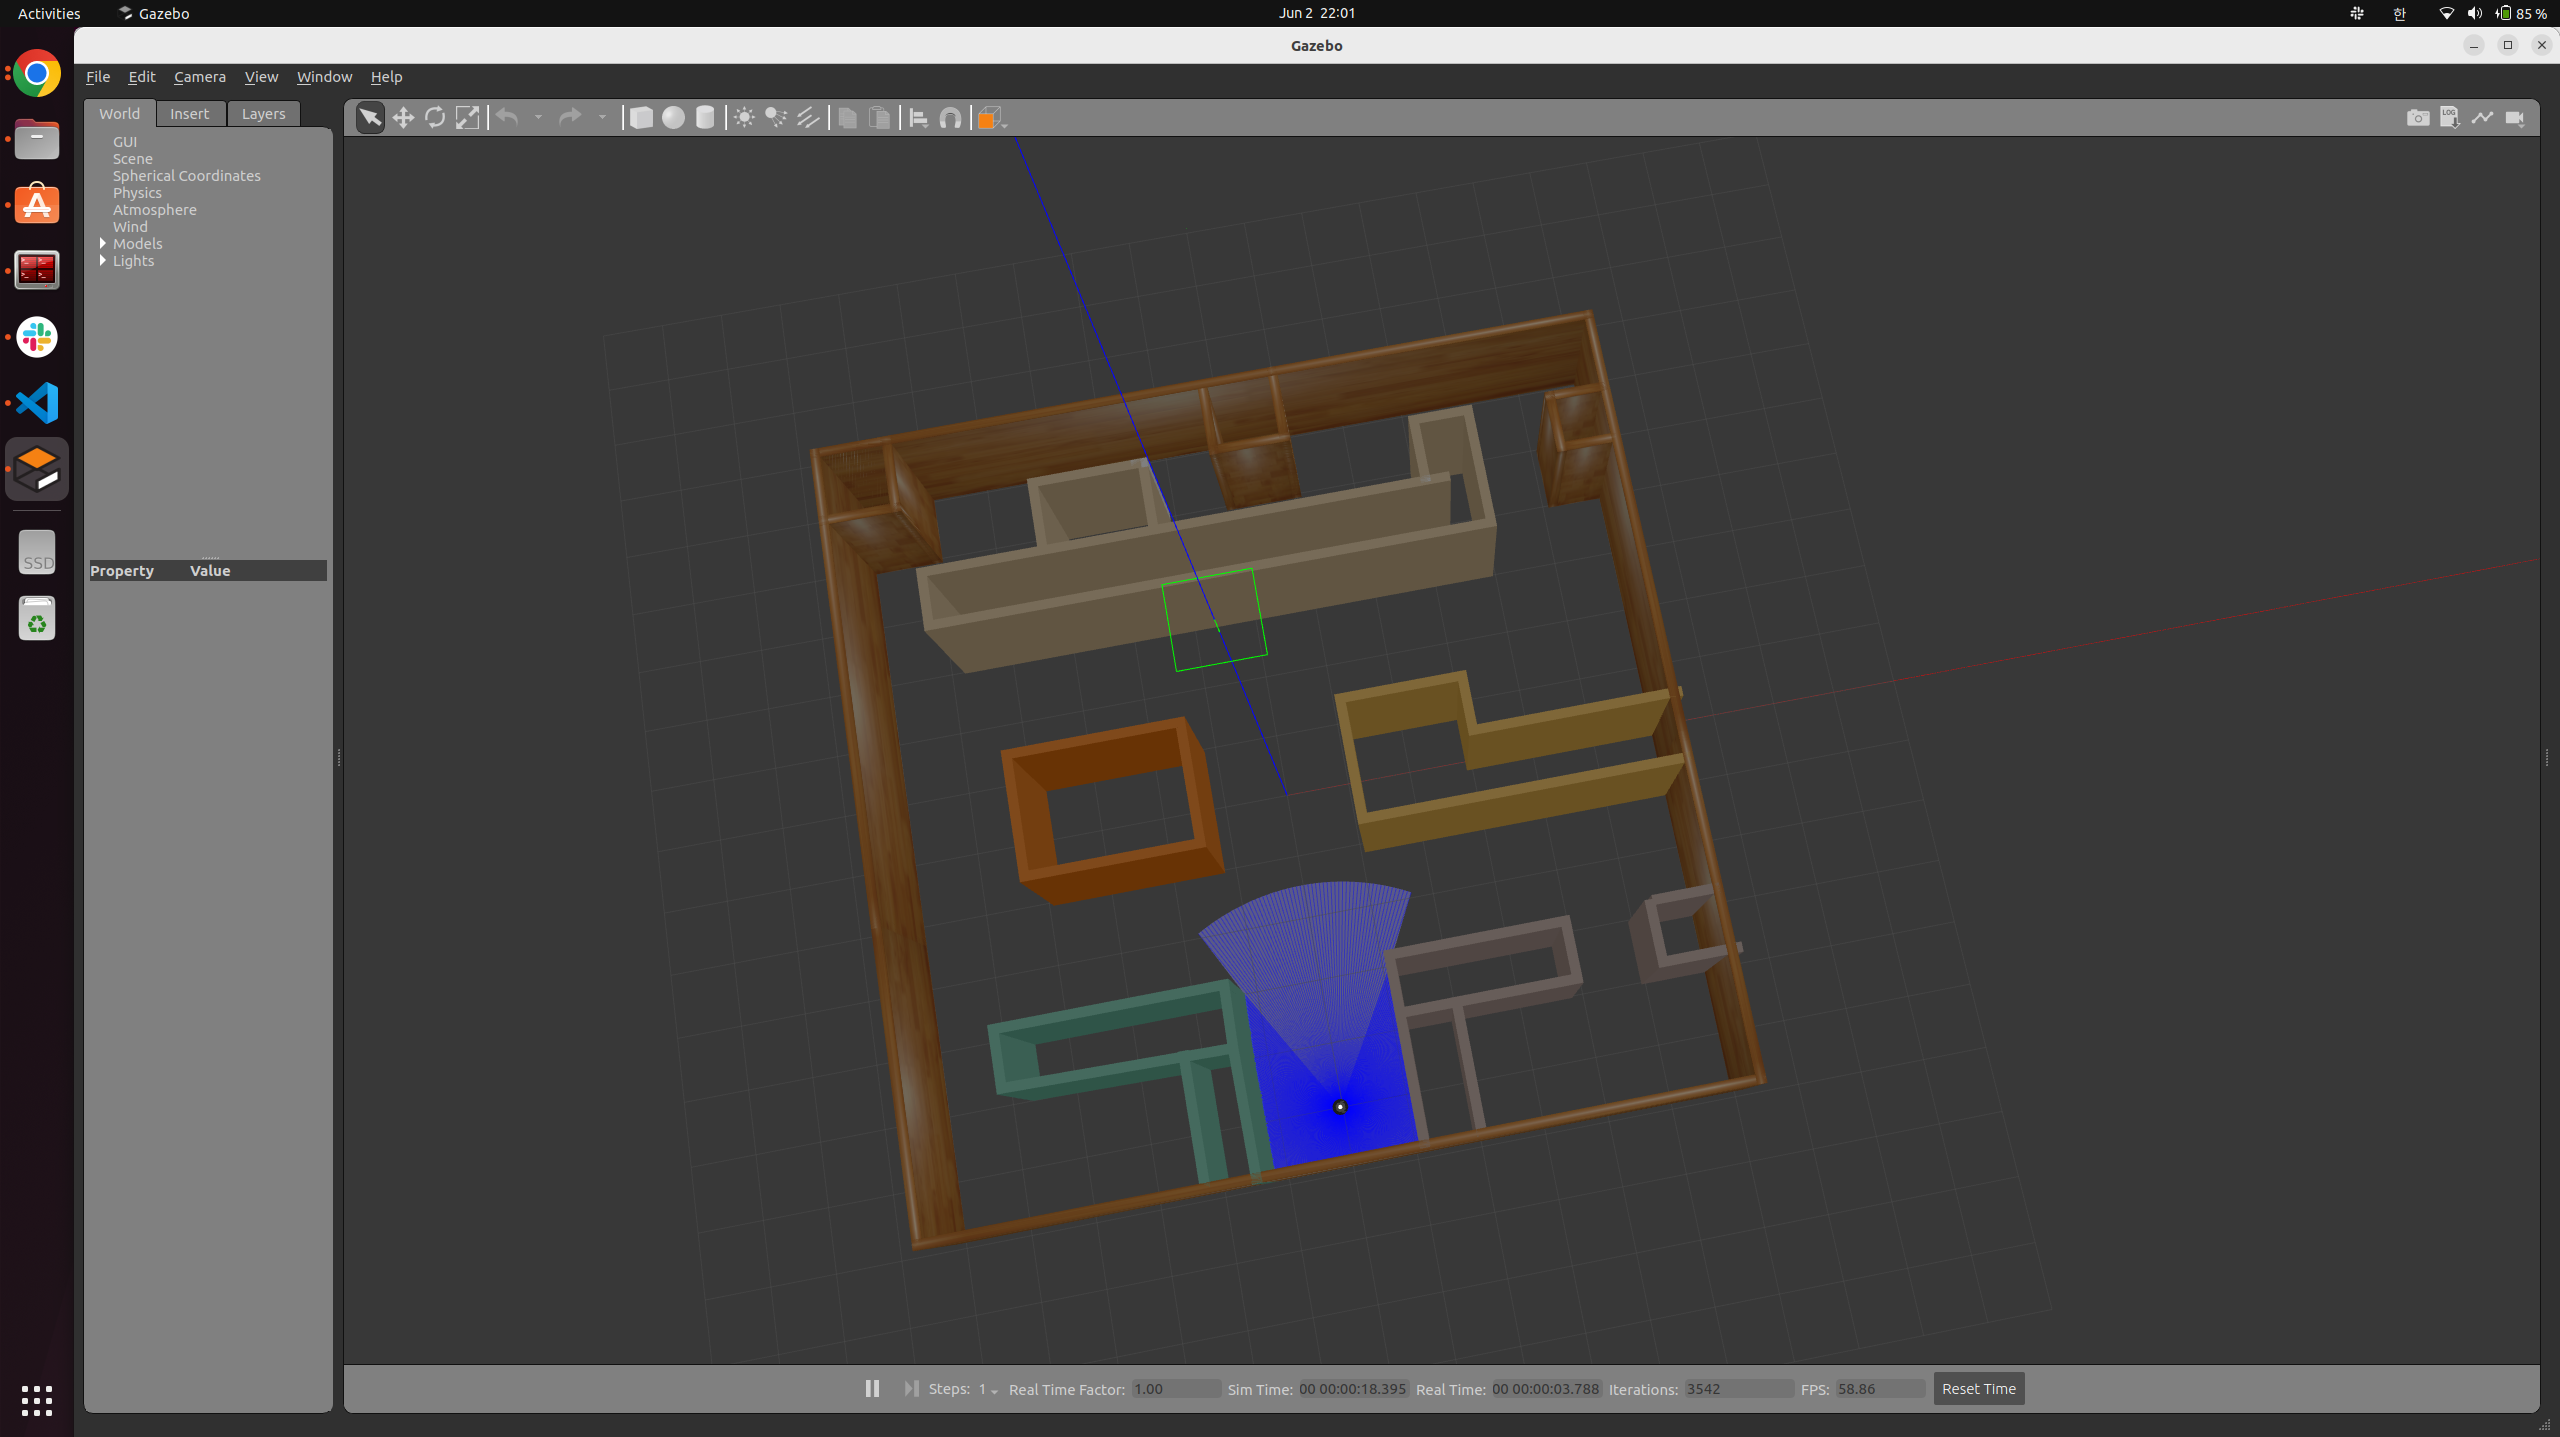Select the Rotate mode tool
2560x1437 pixels.
(435, 118)
